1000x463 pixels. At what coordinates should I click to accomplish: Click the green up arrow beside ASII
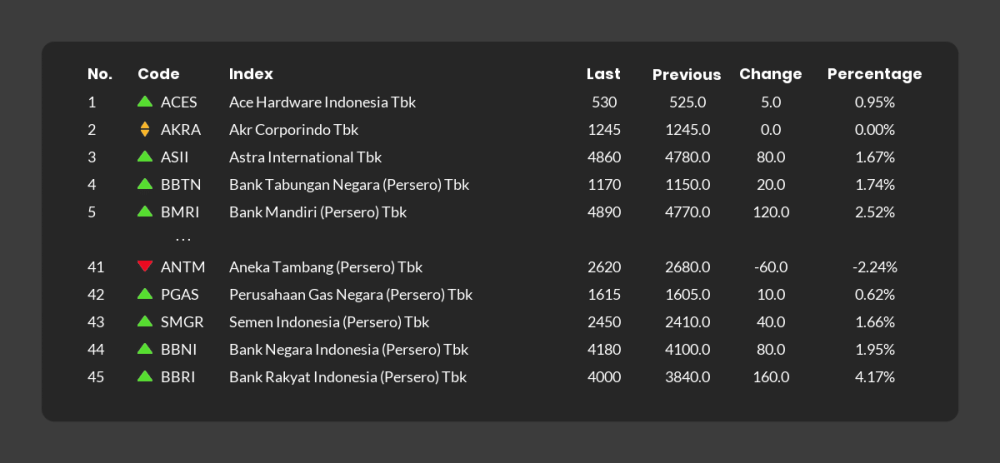[x=145, y=156]
